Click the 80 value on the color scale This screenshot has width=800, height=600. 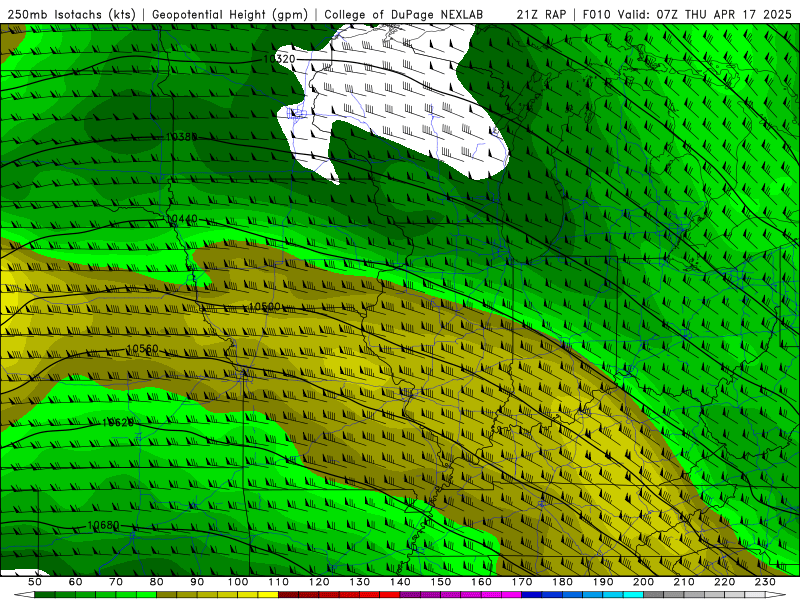157,582
